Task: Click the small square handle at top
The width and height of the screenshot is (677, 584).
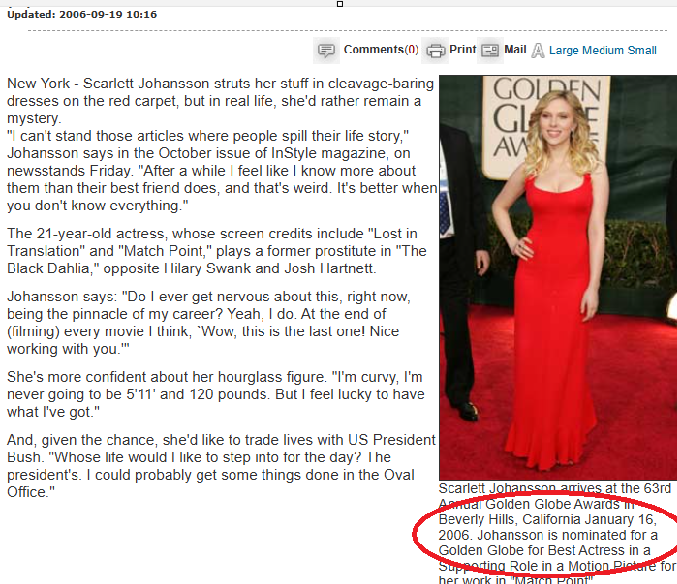Action: pos(340,4)
